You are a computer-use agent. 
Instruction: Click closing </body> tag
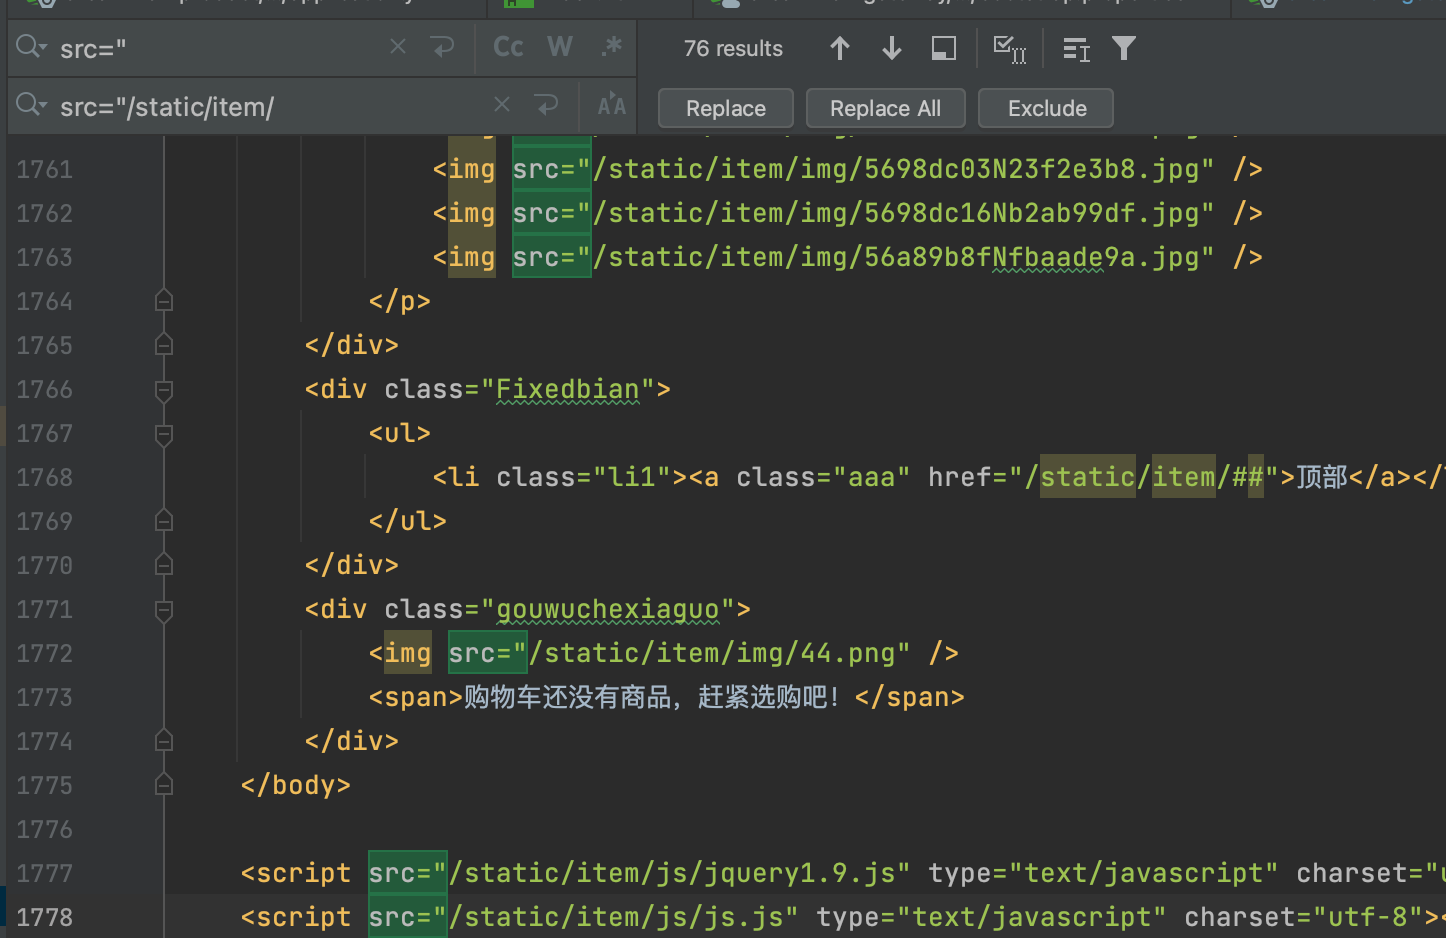tap(296, 785)
